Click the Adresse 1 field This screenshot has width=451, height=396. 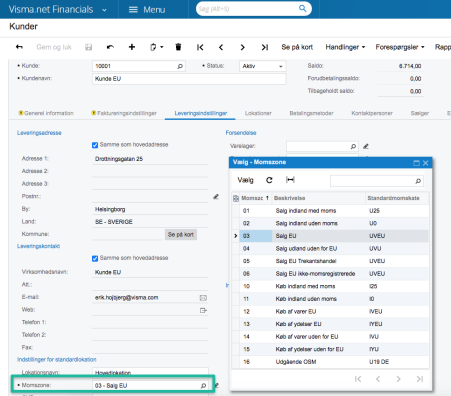150,159
